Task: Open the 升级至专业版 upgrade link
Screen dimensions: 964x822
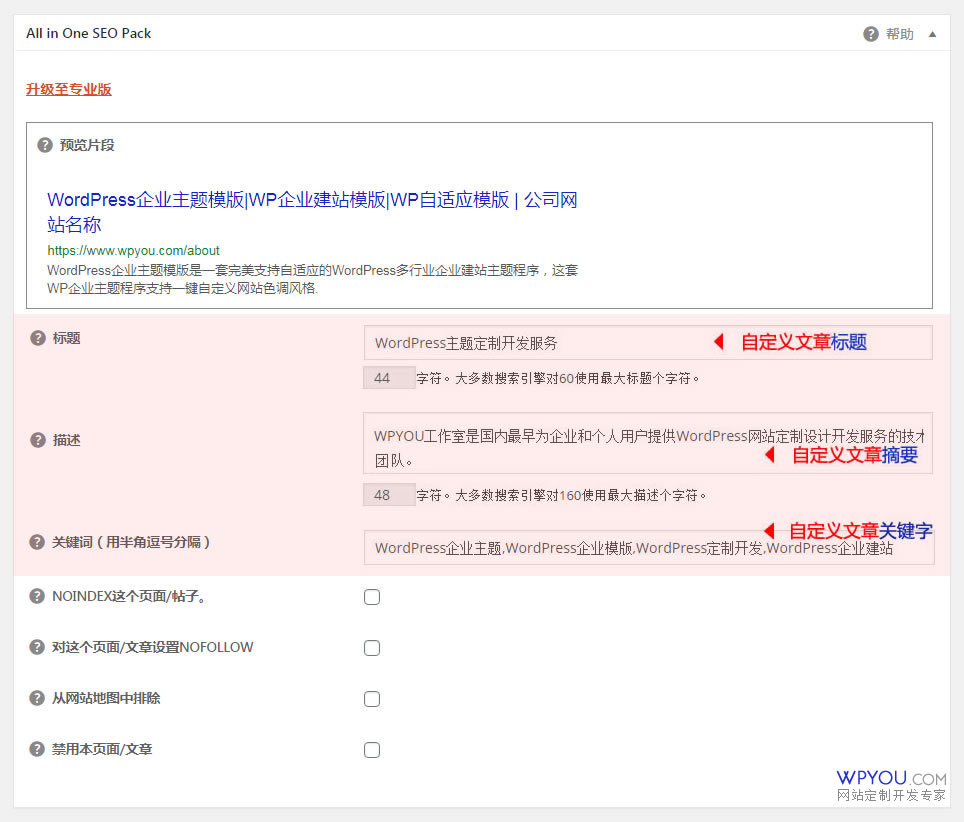Action: coord(69,89)
